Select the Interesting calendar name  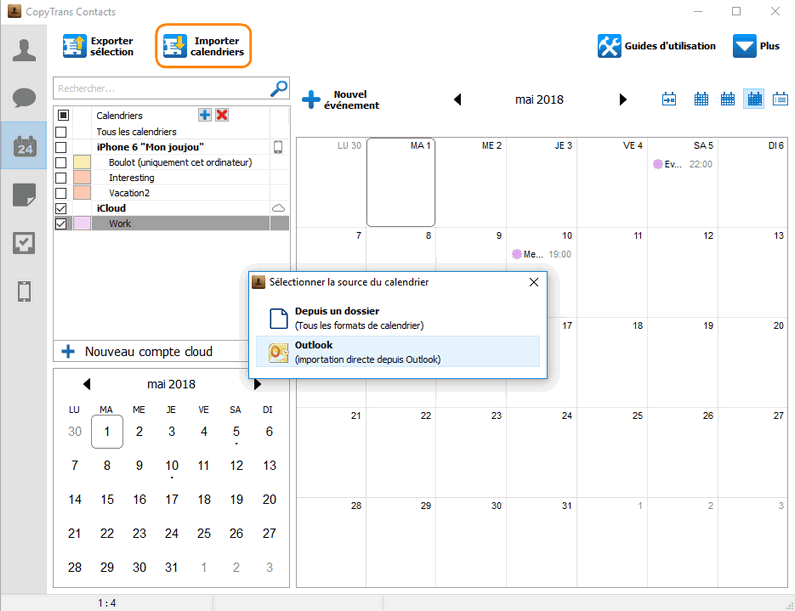pos(131,178)
